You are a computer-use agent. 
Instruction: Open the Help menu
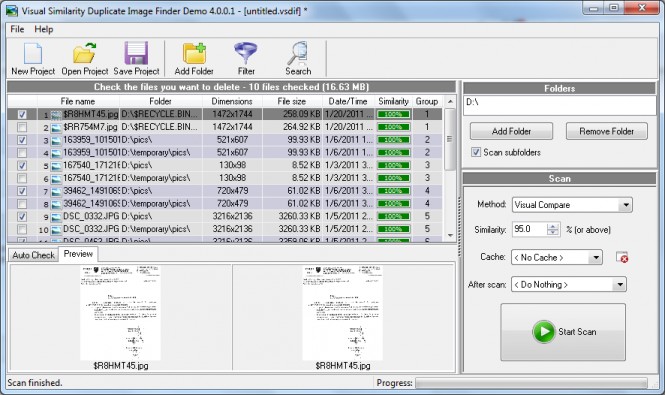tap(44, 29)
